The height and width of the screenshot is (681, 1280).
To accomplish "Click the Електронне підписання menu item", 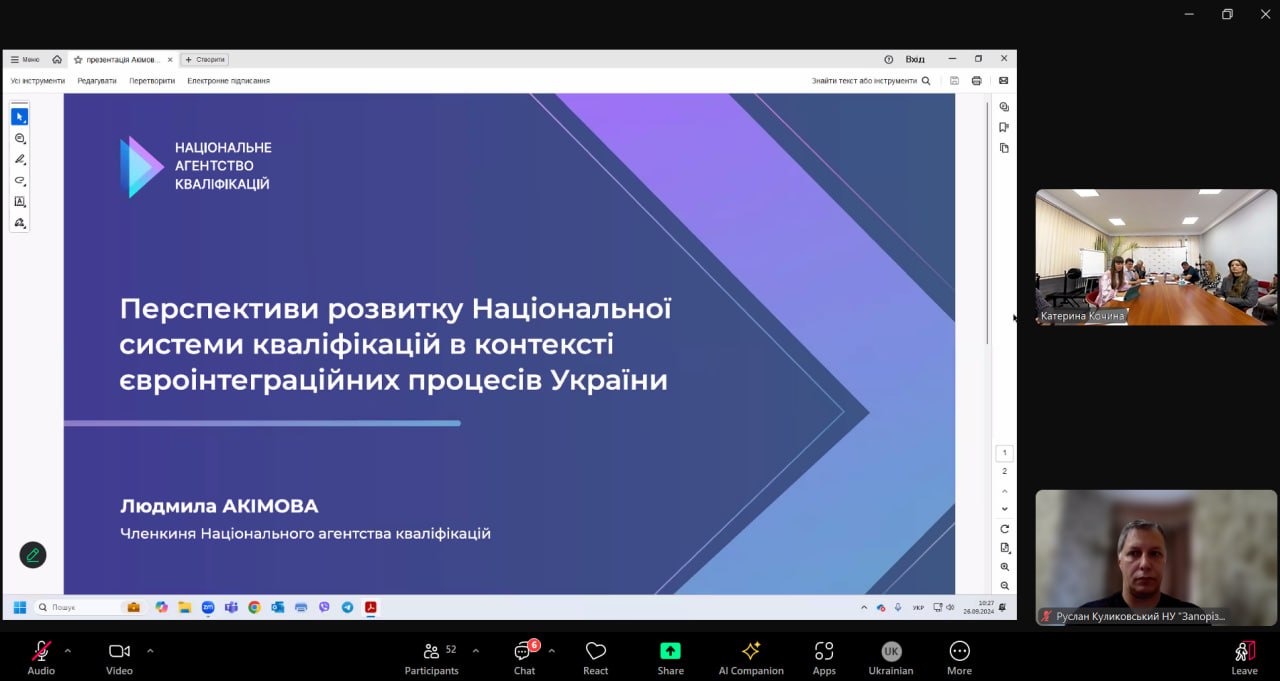I will [228, 81].
